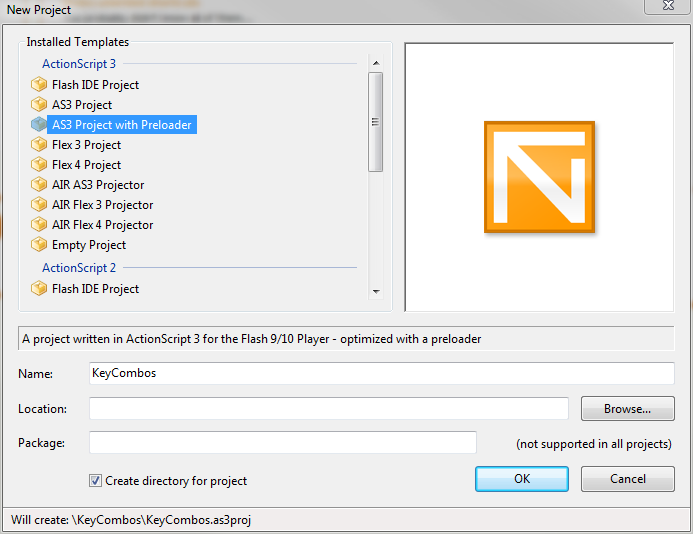The image size is (693, 534).
Task: Click the box icon beside Empty Project
Action: pos(39,244)
